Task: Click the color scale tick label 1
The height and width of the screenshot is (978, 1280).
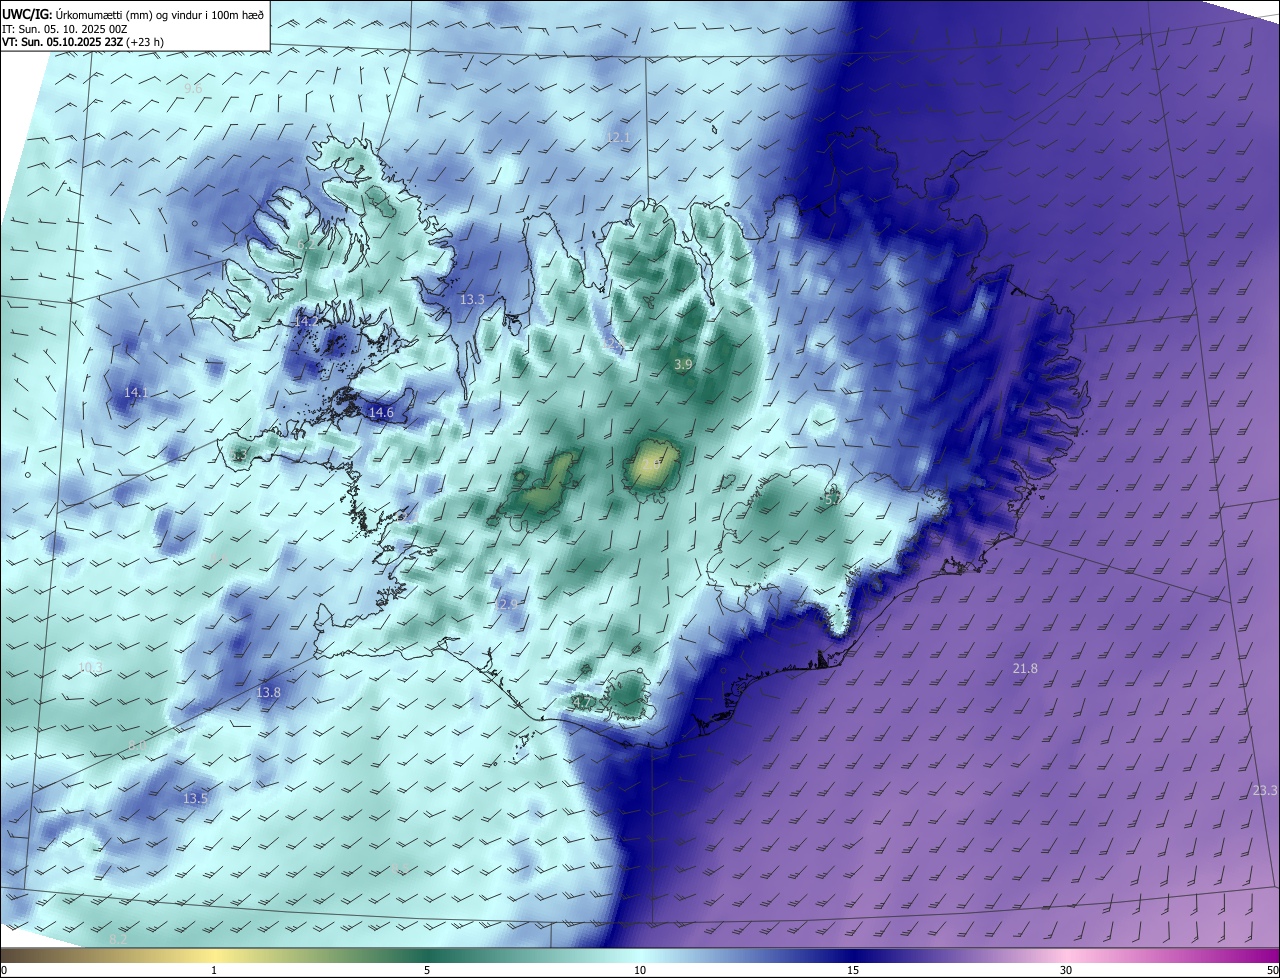Action: click(x=214, y=970)
